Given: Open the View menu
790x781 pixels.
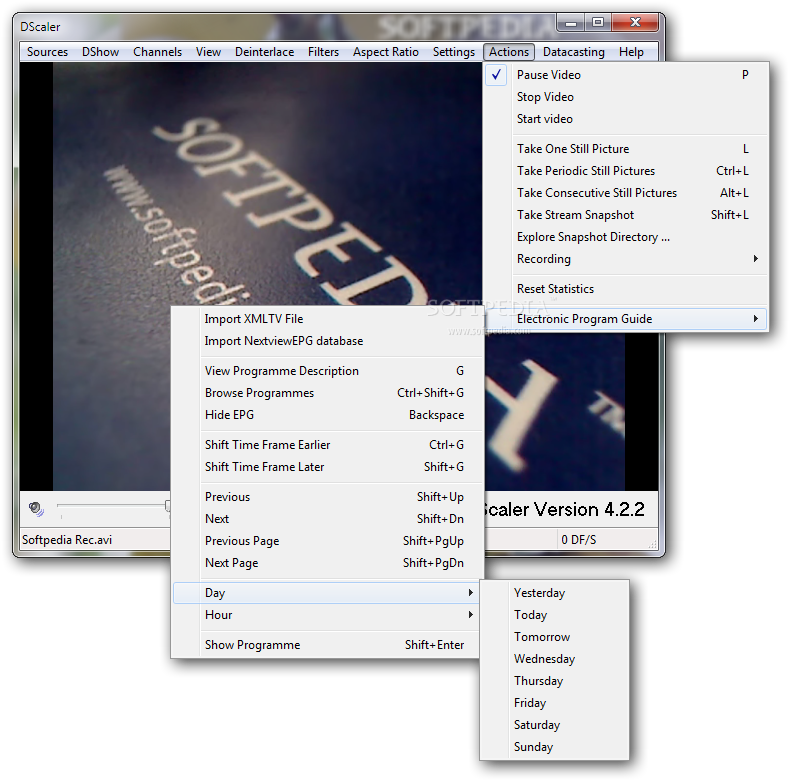Looking at the screenshot, I should [208, 52].
